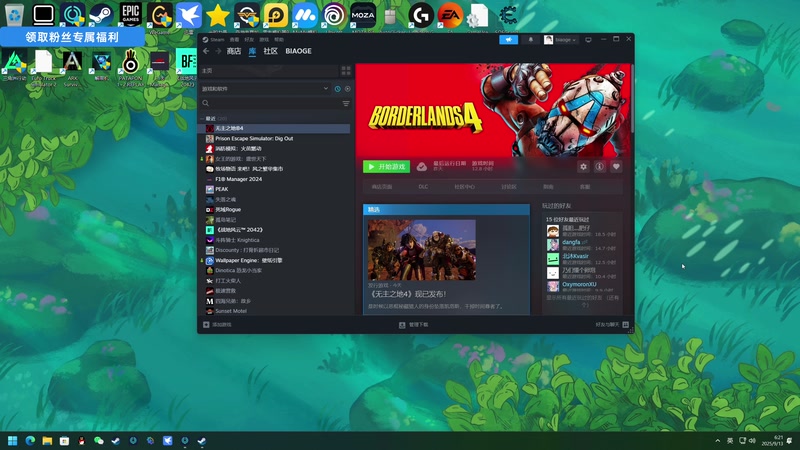800x450 pixels.
Task: Open the Ubisoft Connect desktop shortcut
Action: (334, 15)
